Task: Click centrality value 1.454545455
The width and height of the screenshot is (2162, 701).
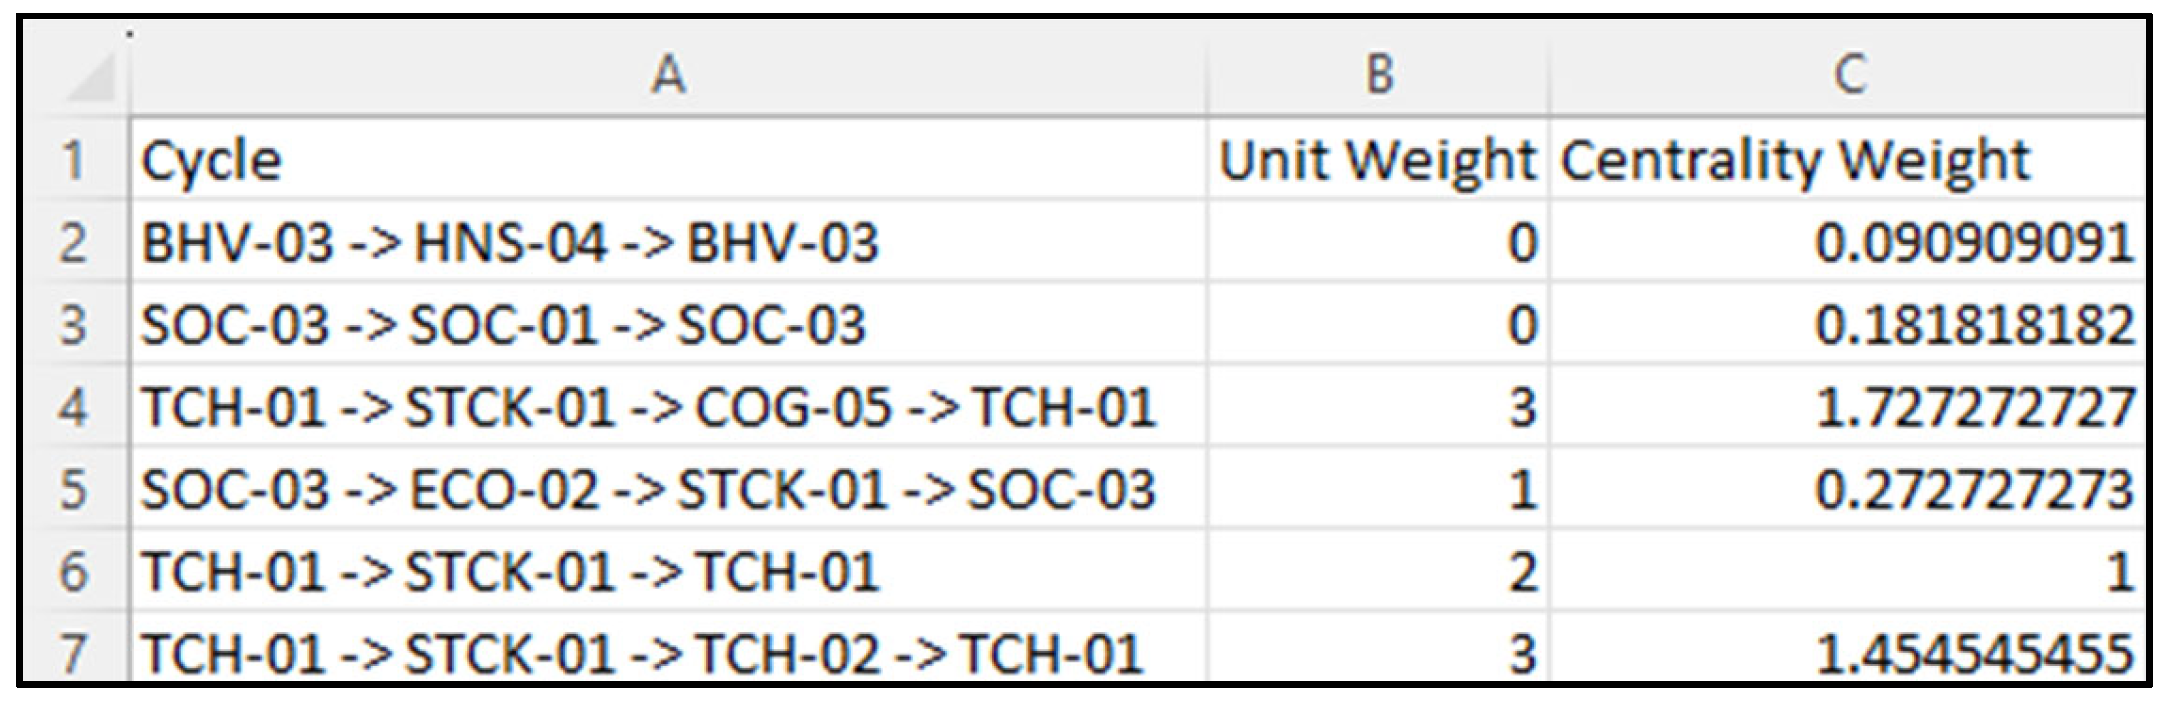Action: [x=1974, y=654]
